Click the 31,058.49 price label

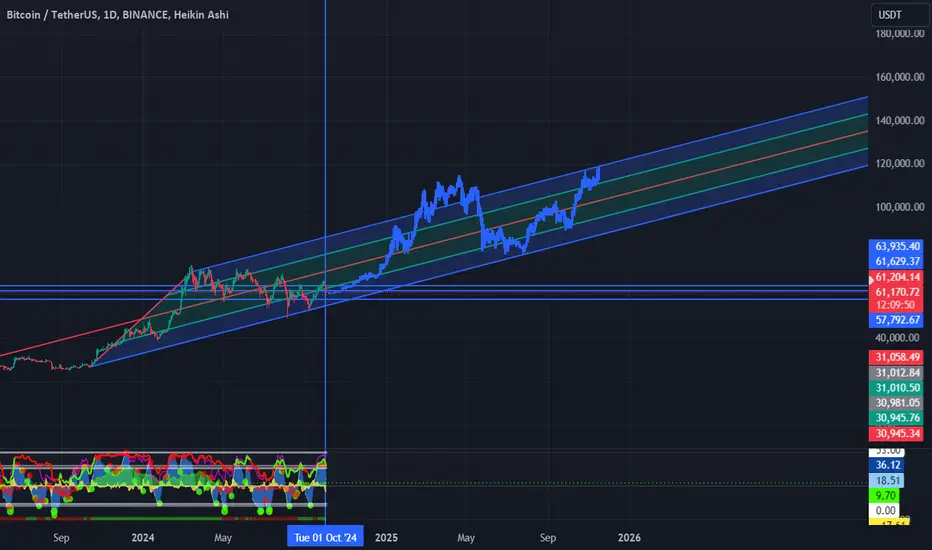coord(896,357)
